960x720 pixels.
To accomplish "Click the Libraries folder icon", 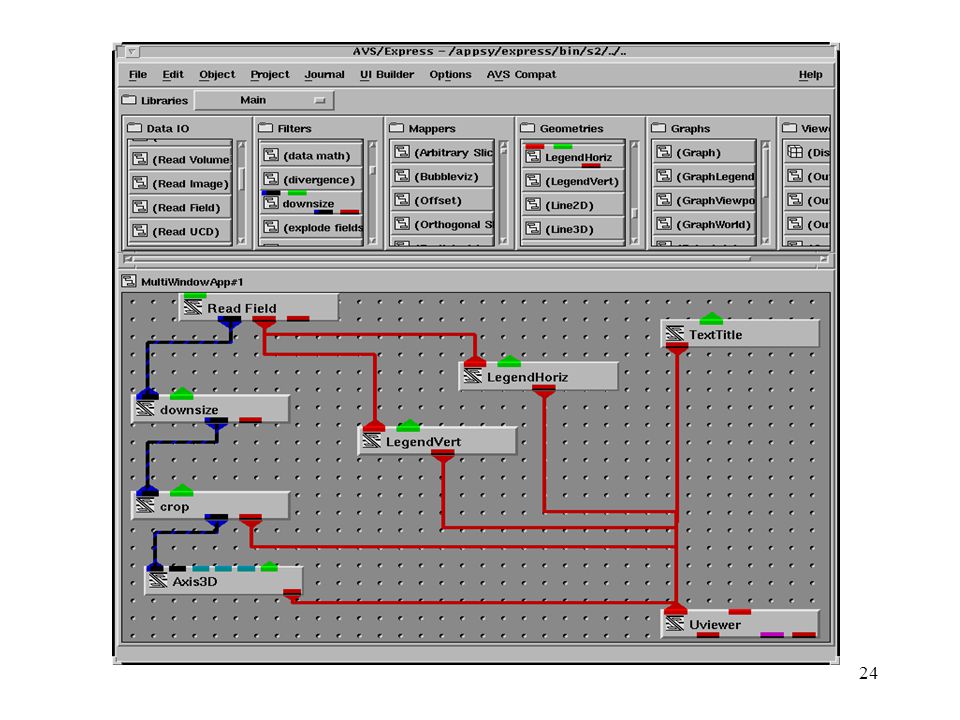I will point(129,100).
